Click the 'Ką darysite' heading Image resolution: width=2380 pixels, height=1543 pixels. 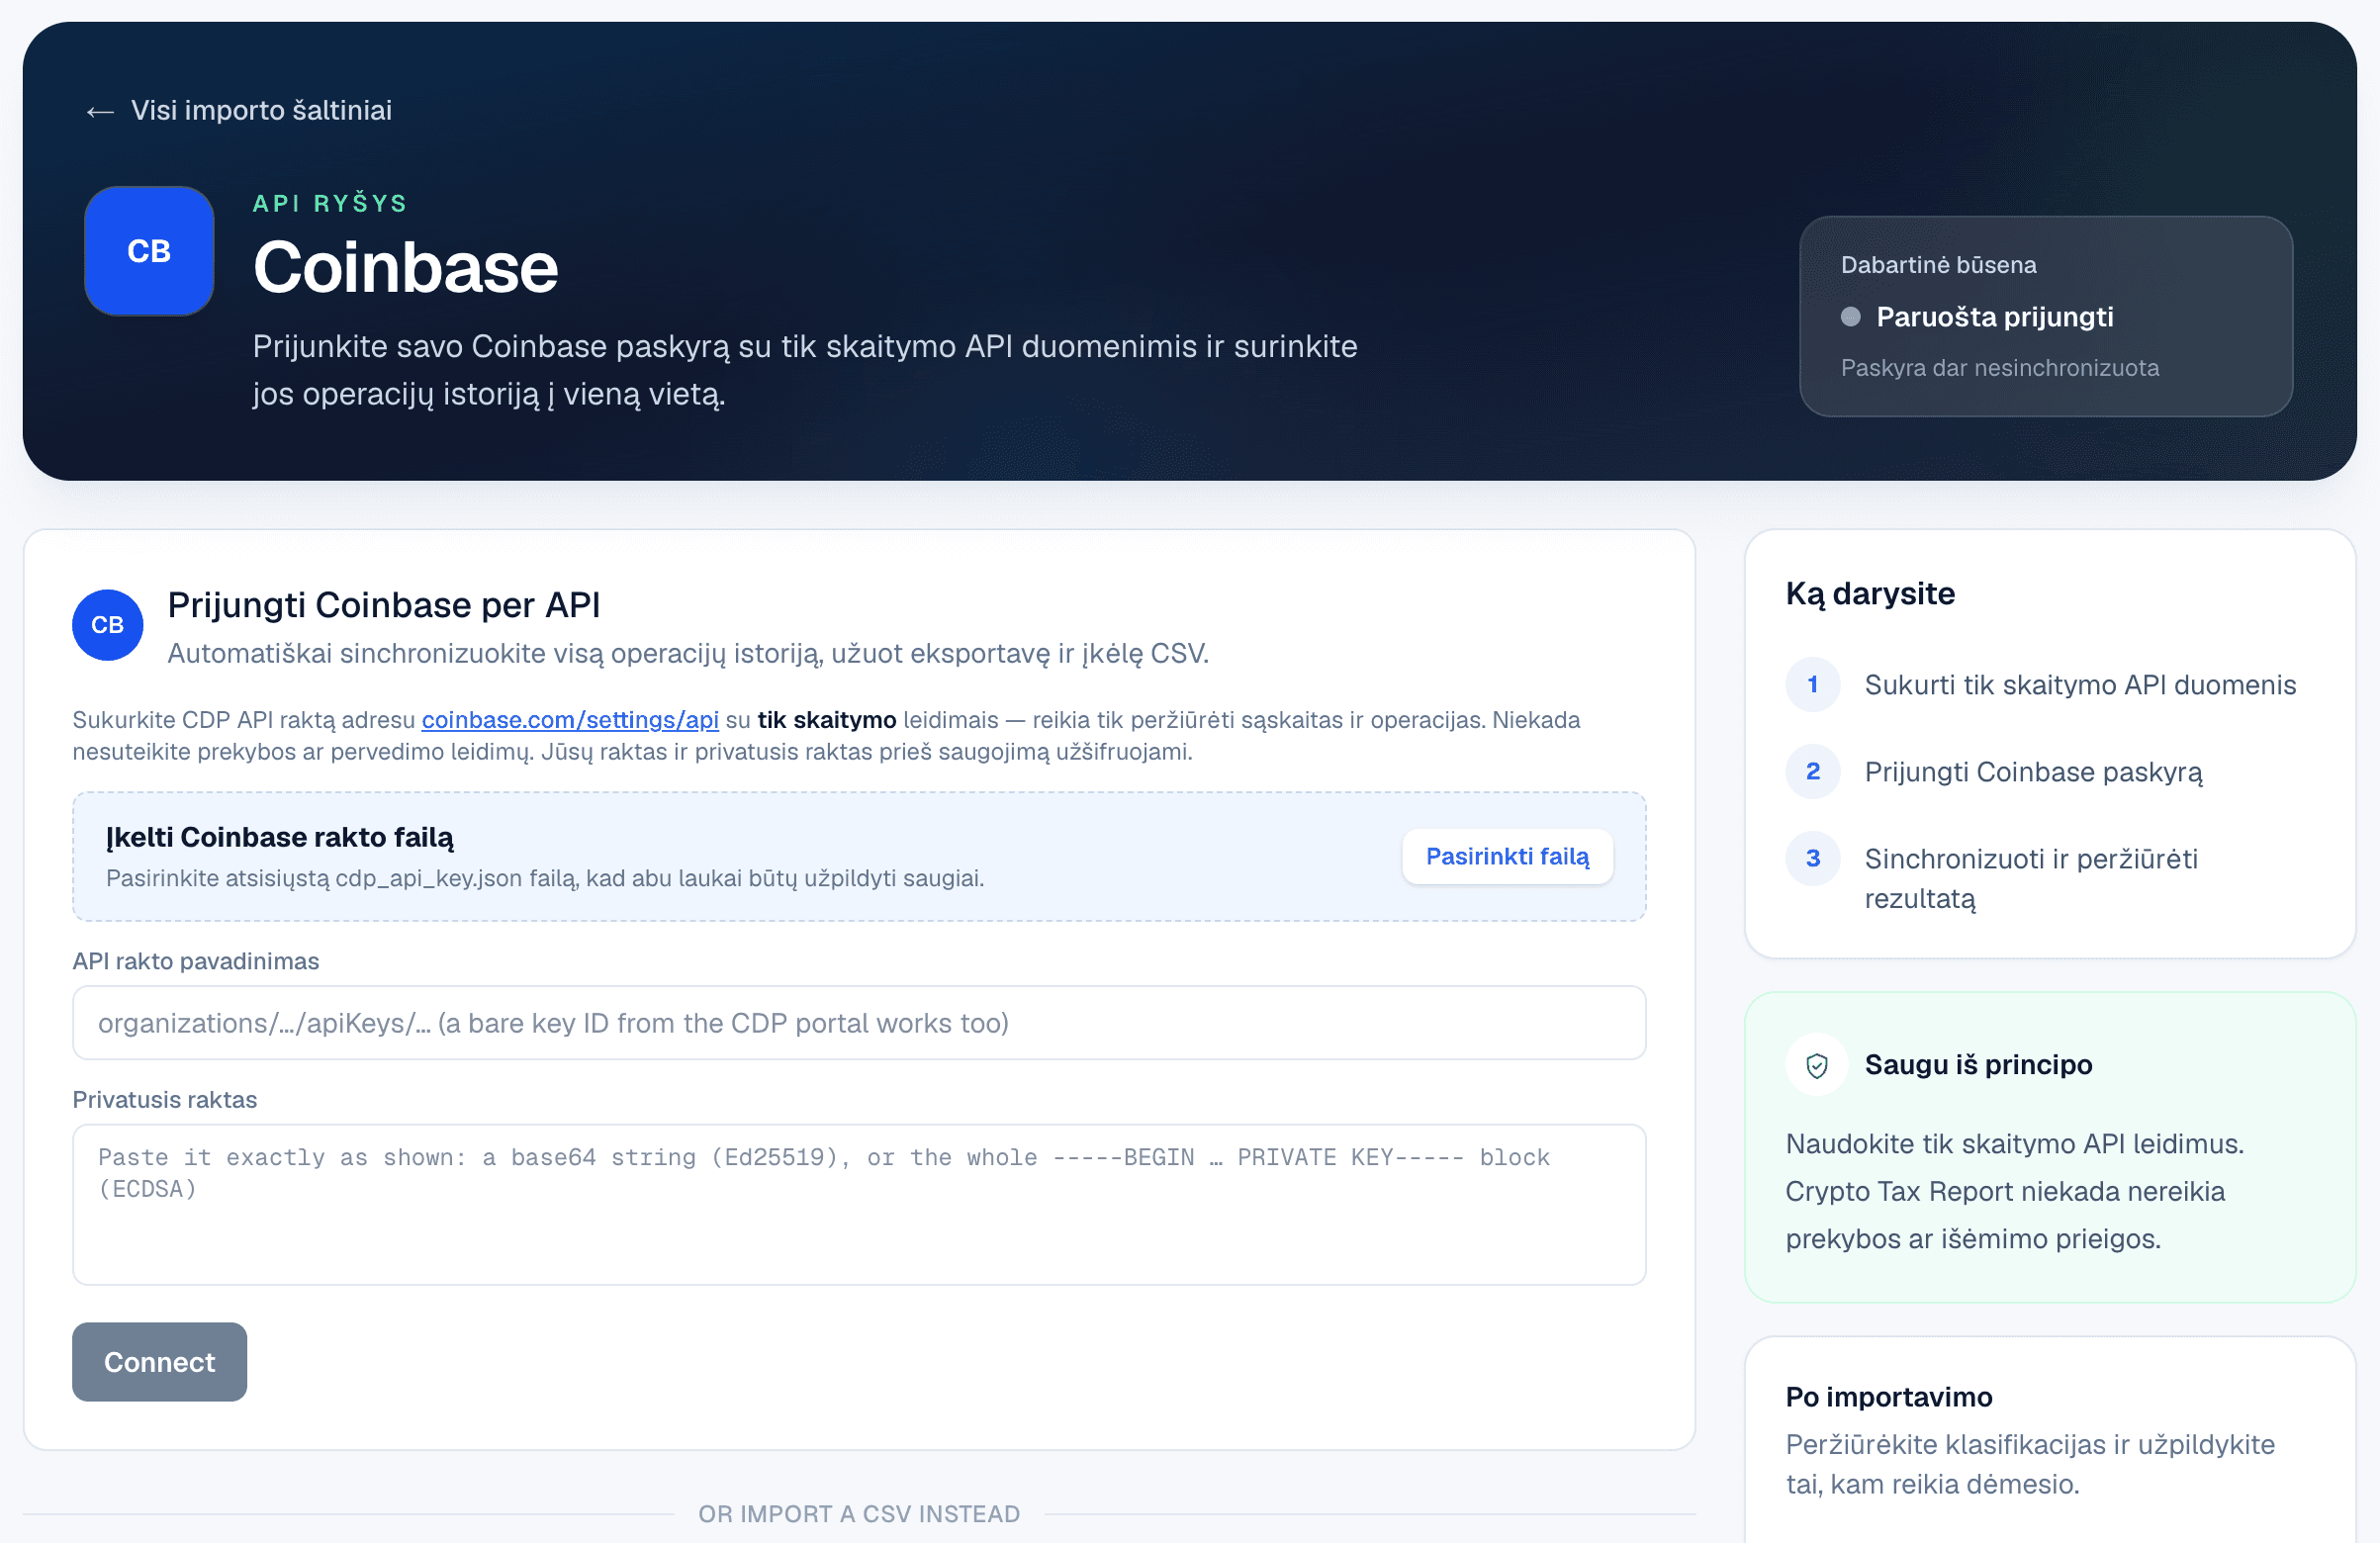1870,593
